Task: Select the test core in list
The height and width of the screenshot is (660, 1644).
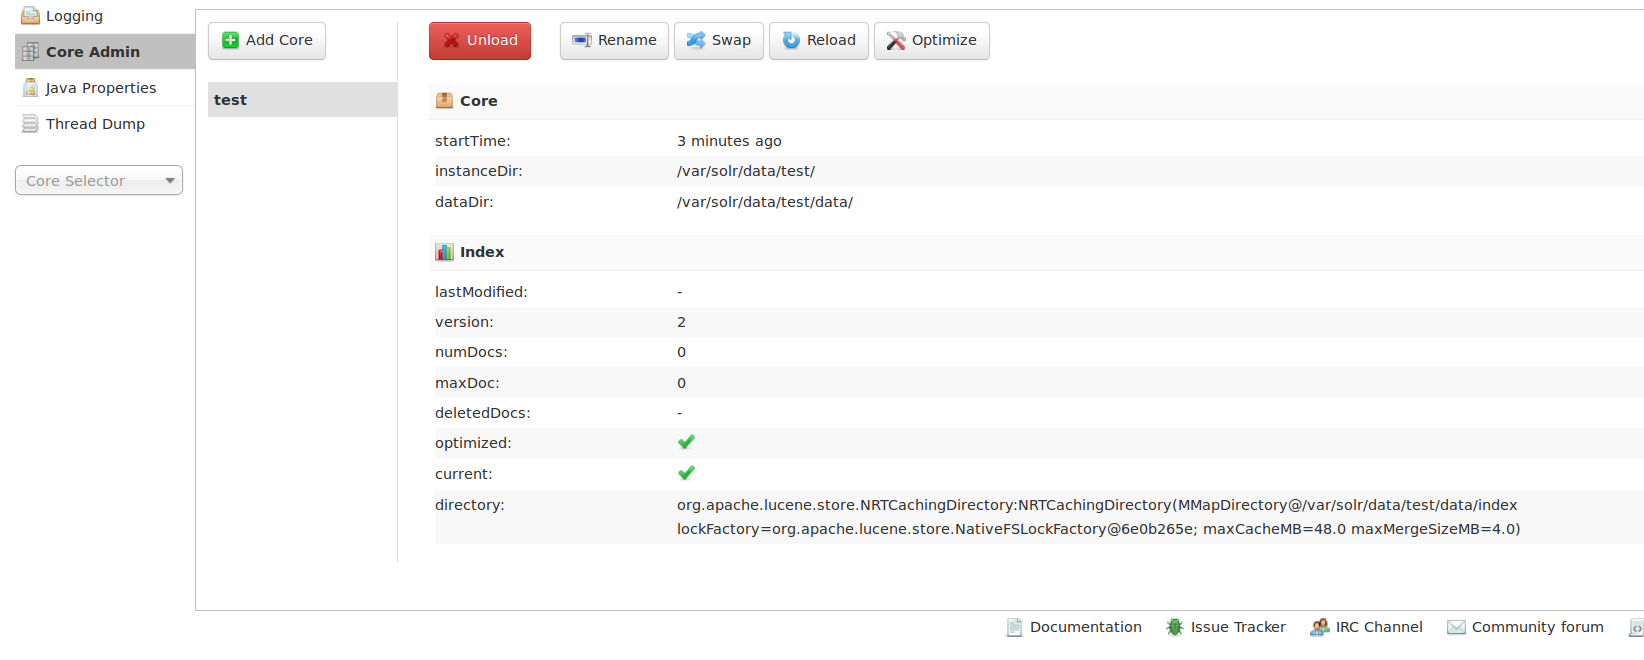Action: tap(302, 100)
